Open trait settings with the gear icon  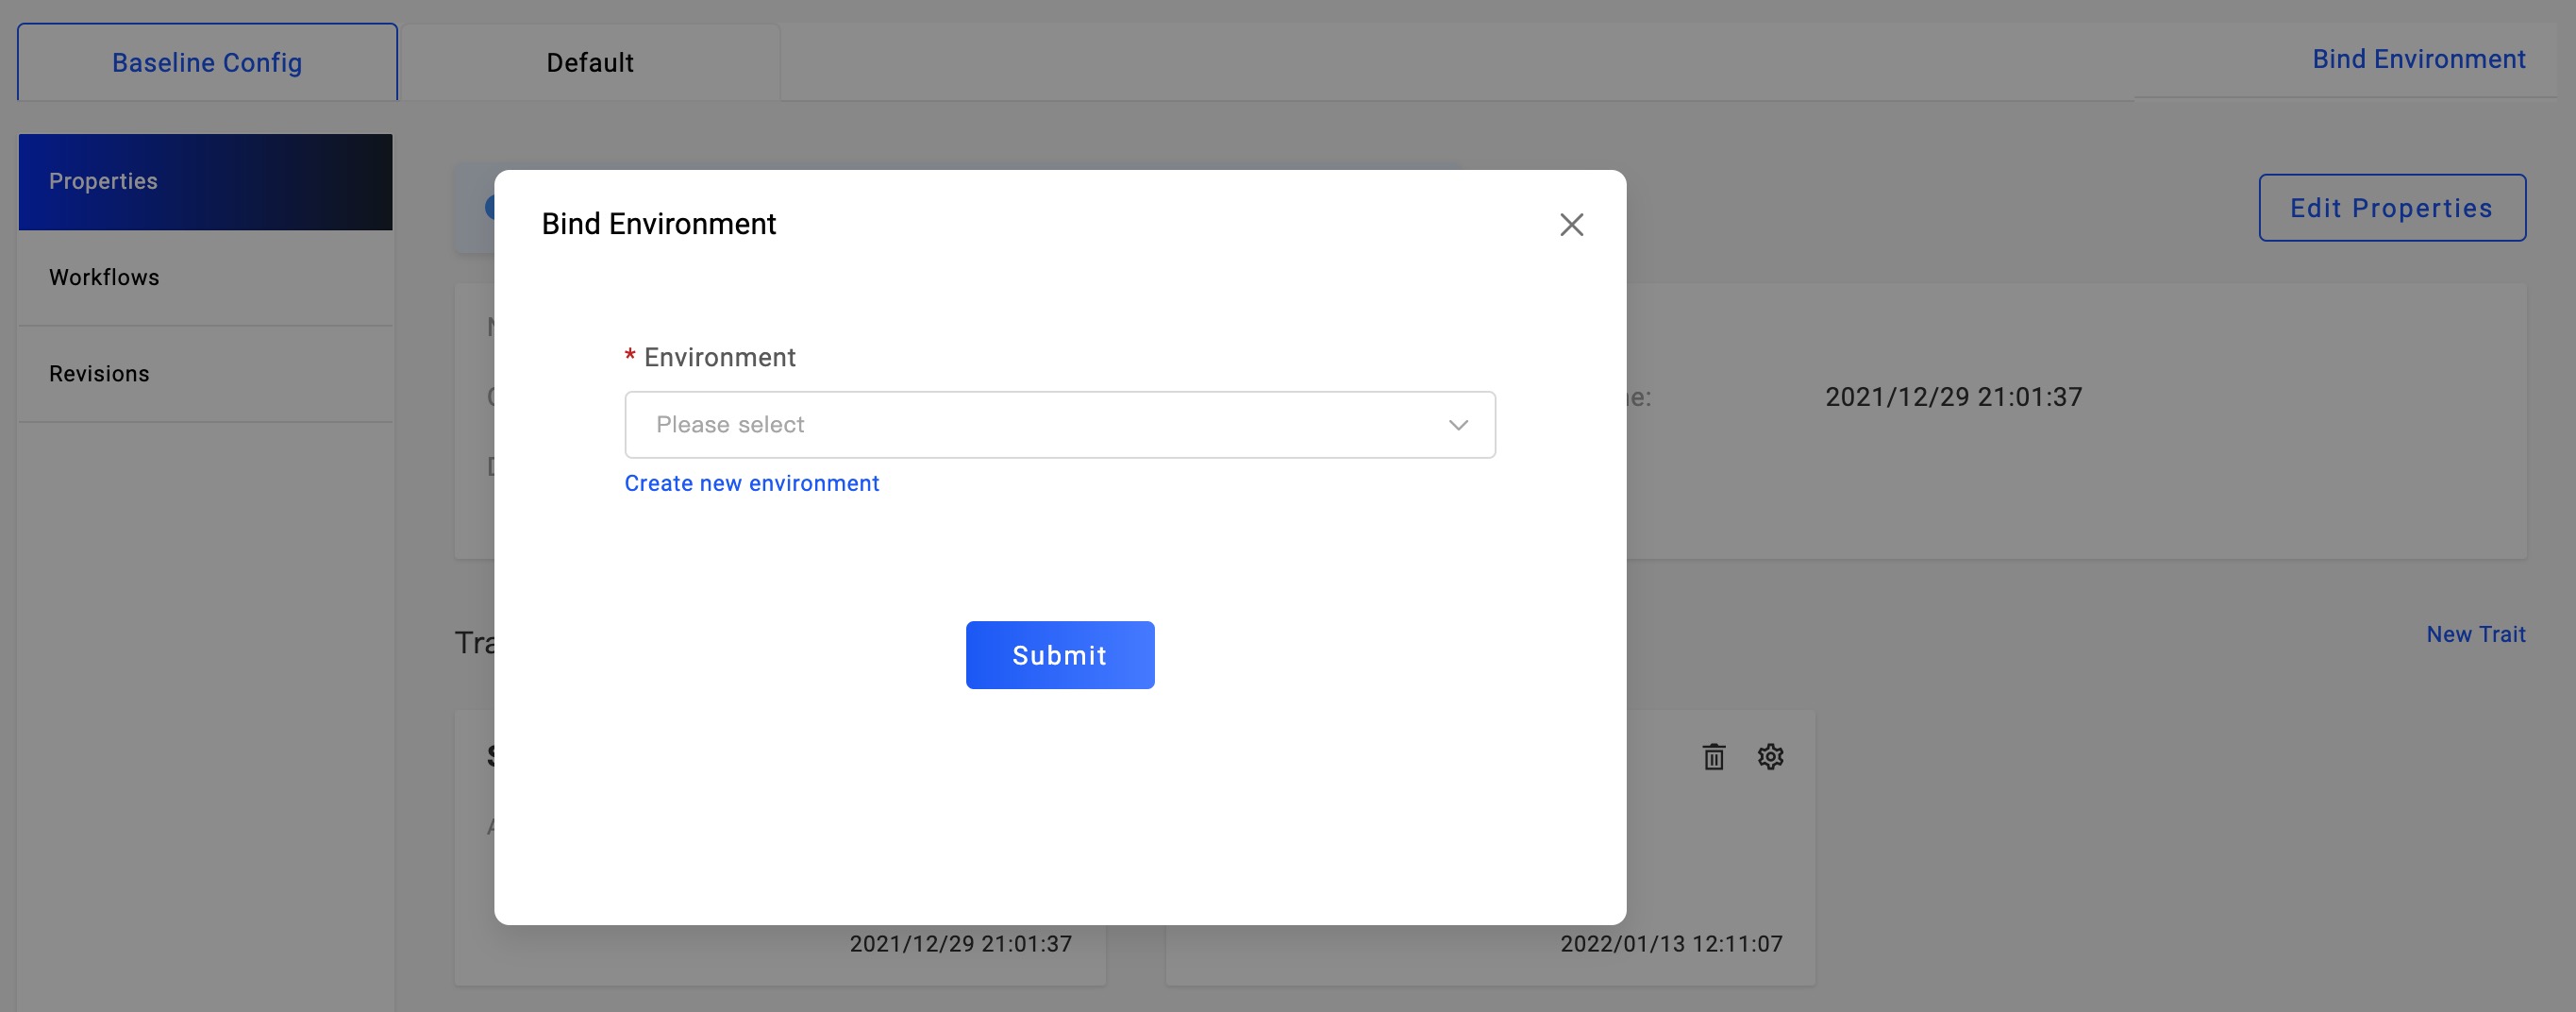pyautogui.click(x=1770, y=757)
